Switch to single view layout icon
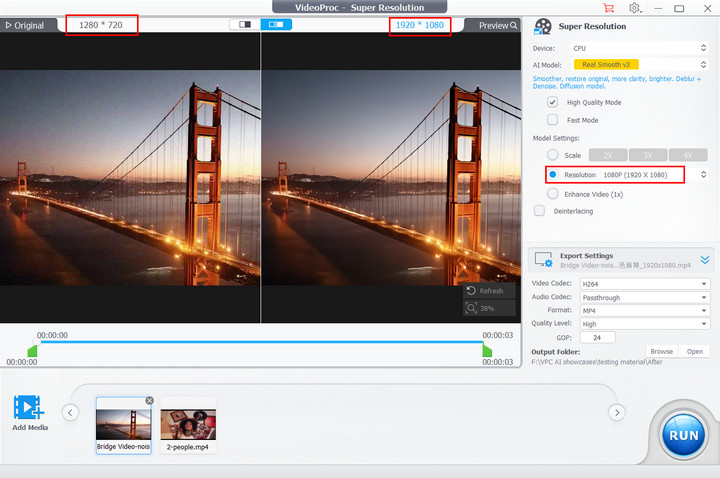Viewport: 720px width, 478px height. (x=245, y=24)
